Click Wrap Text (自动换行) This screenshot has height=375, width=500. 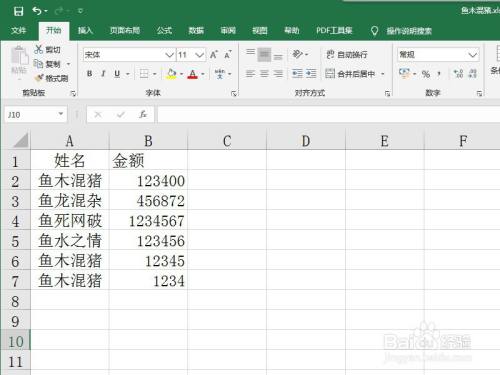(x=347, y=54)
